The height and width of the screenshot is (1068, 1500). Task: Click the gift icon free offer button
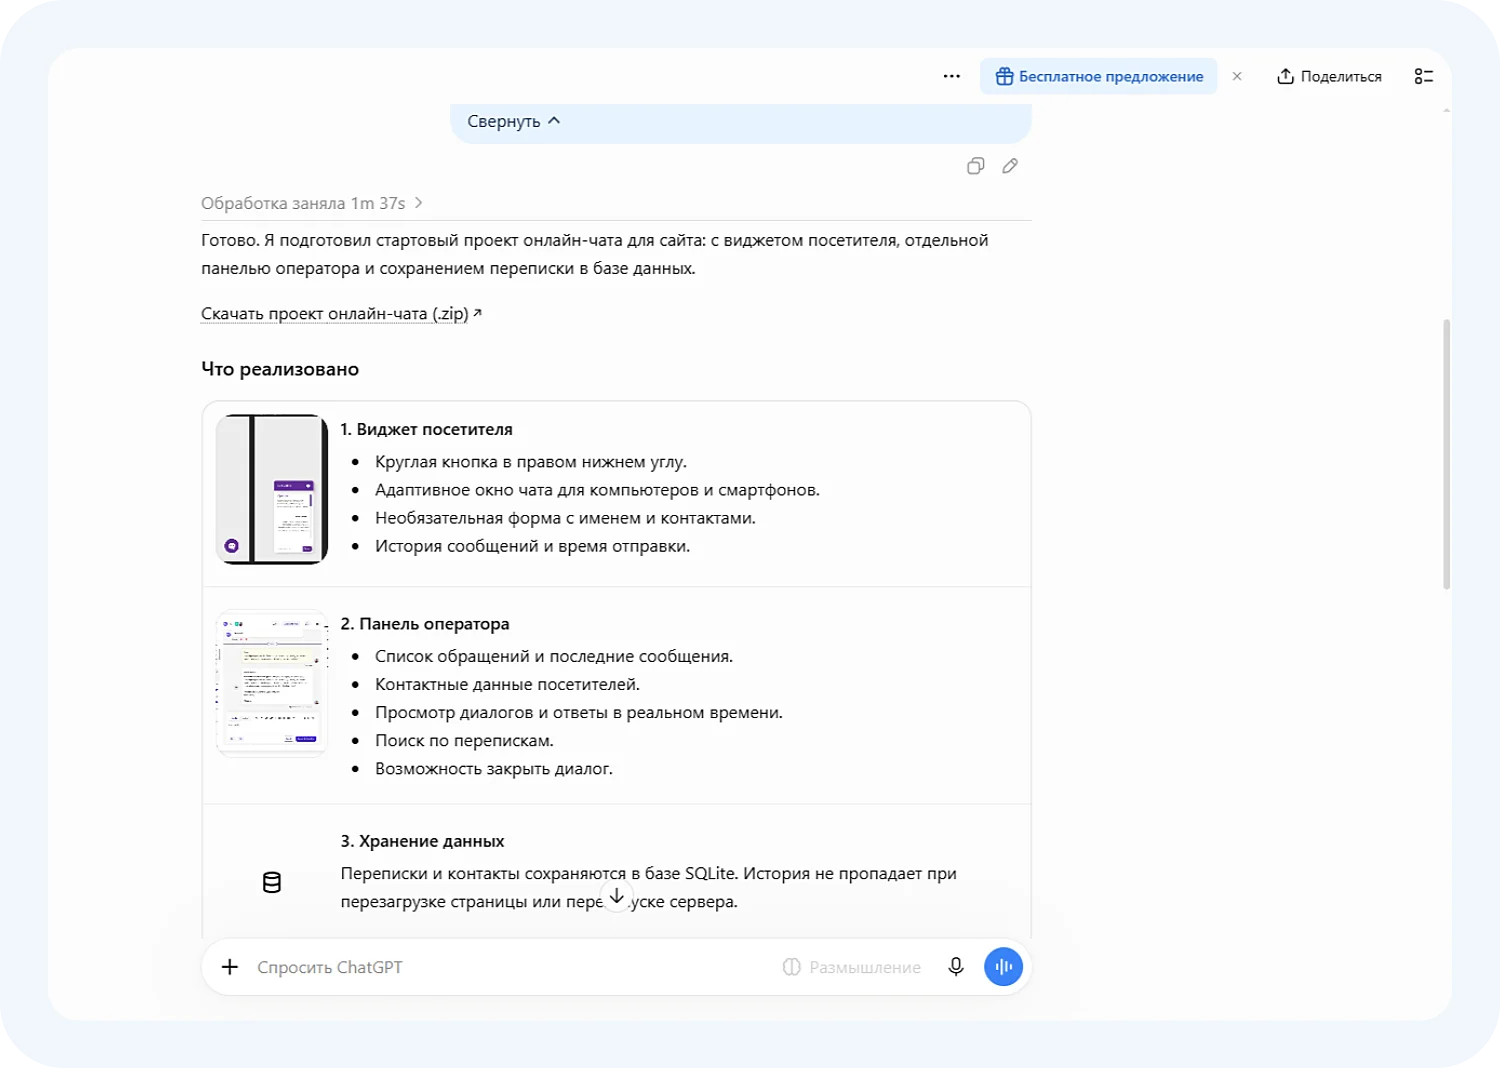coord(1098,76)
